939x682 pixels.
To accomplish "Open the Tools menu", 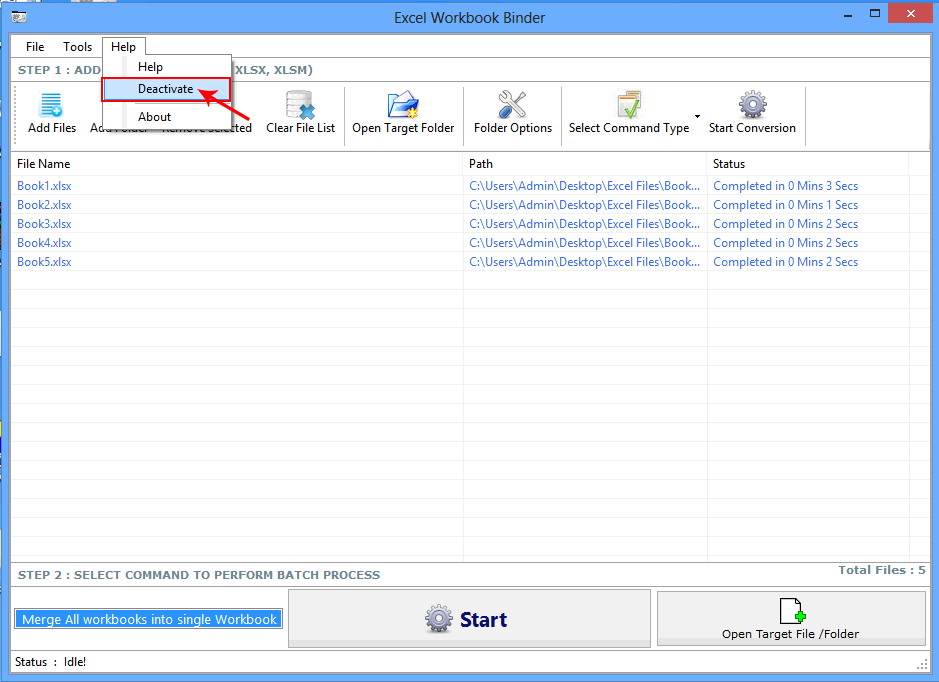I will tap(77, 47).
